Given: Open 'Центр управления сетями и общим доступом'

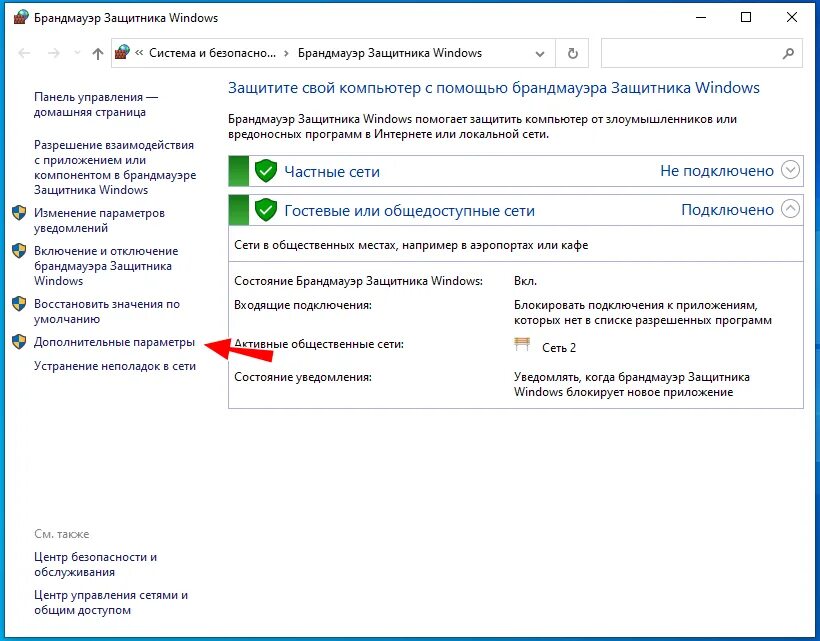Looking at the screenshot, I should click(x=111, y=602).
